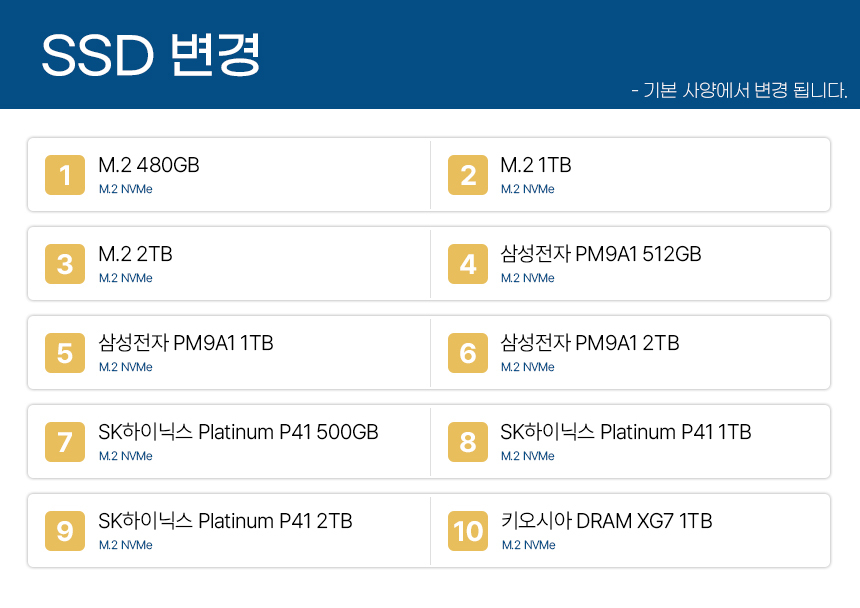The image size is (860, 608).
Task: Click M.2 NVMe label under P41 1TB
Action: pos(528,456)
